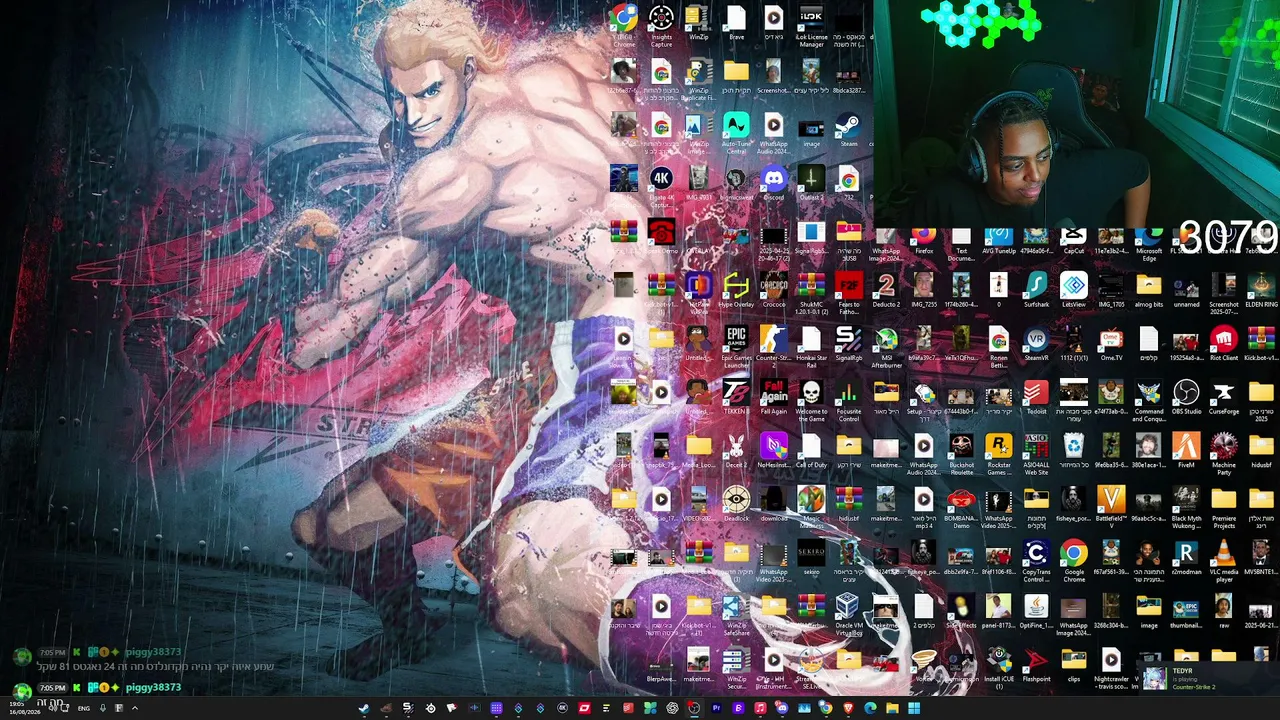The width and height of the screenshot is (1280, 720).
Task: Launch Steam from the desktop
Action: coord(849,130)
